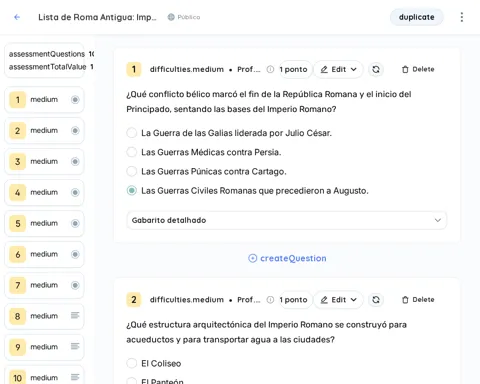Jump to question 8 in the sidebar
This screenshot has width=480, height=384.
coord(44,316)
